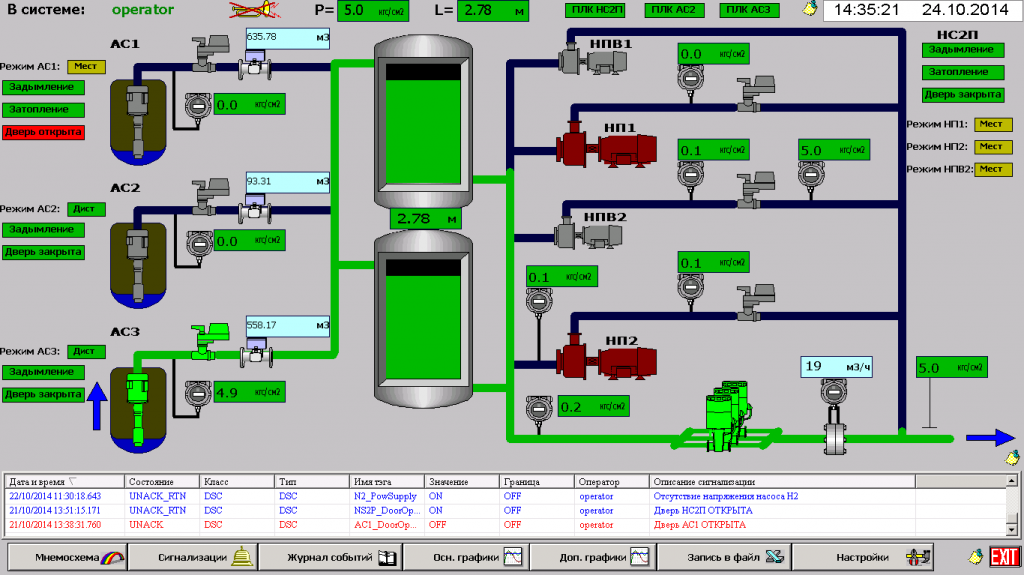The width and height of the screenshot is (1024, 575).
Task: Toggle the Режим АС1 'Мест' mode indicator
Action: [x=86, y=66]
